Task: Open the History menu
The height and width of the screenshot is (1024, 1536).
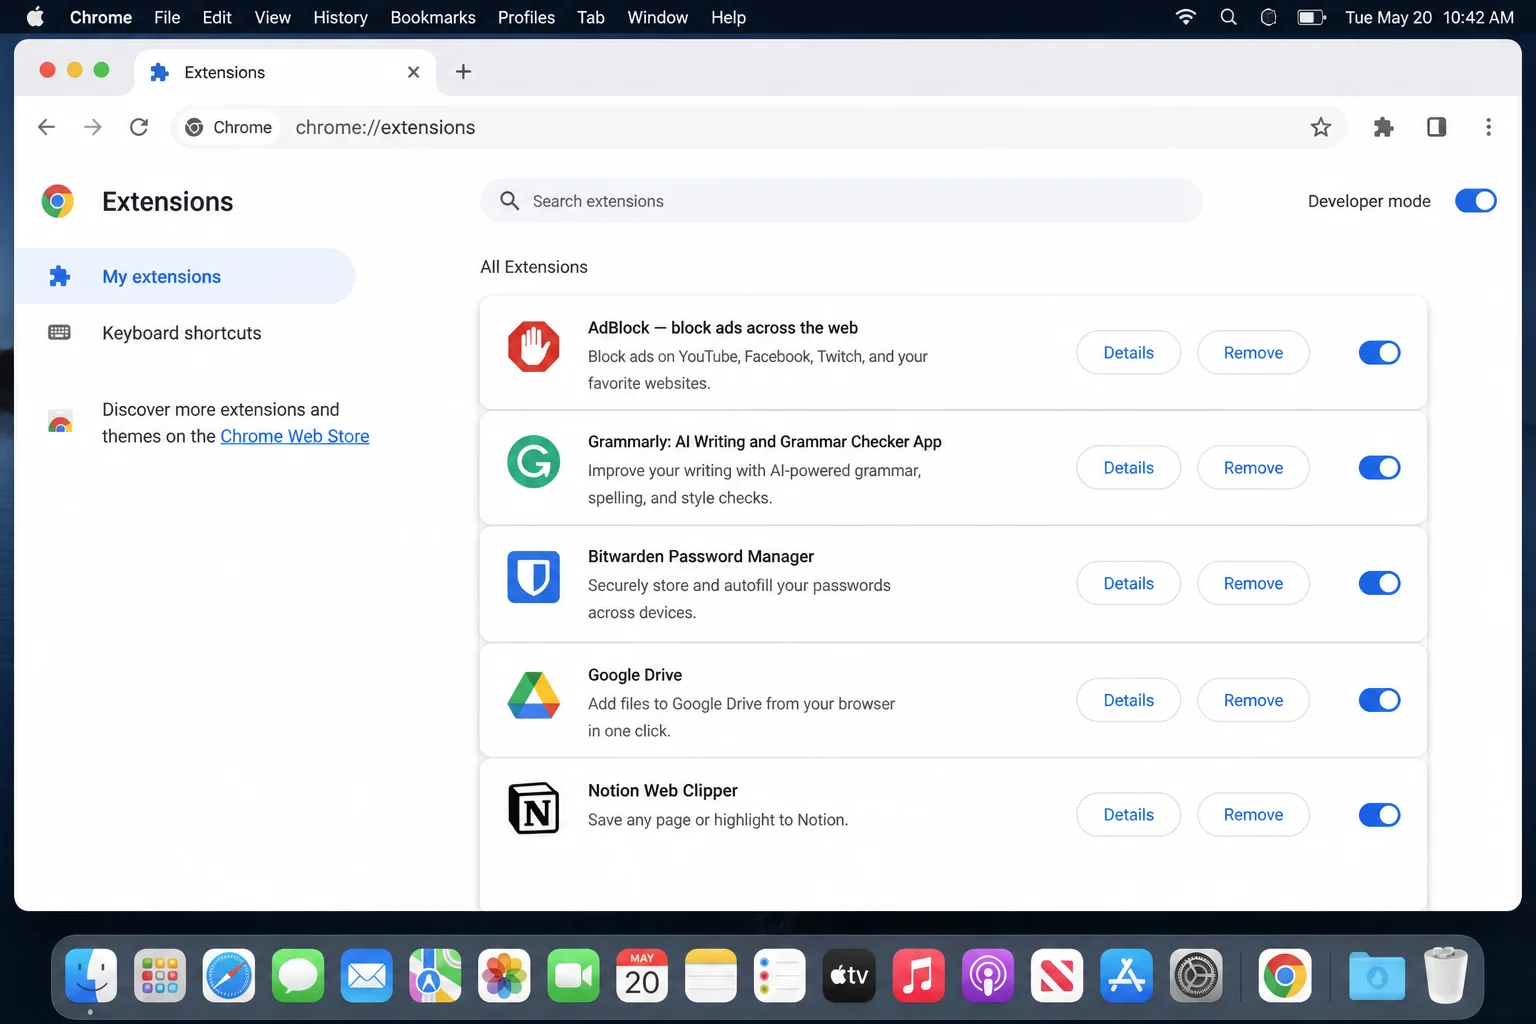Action: pyautogui.click(x=340, y=17)
